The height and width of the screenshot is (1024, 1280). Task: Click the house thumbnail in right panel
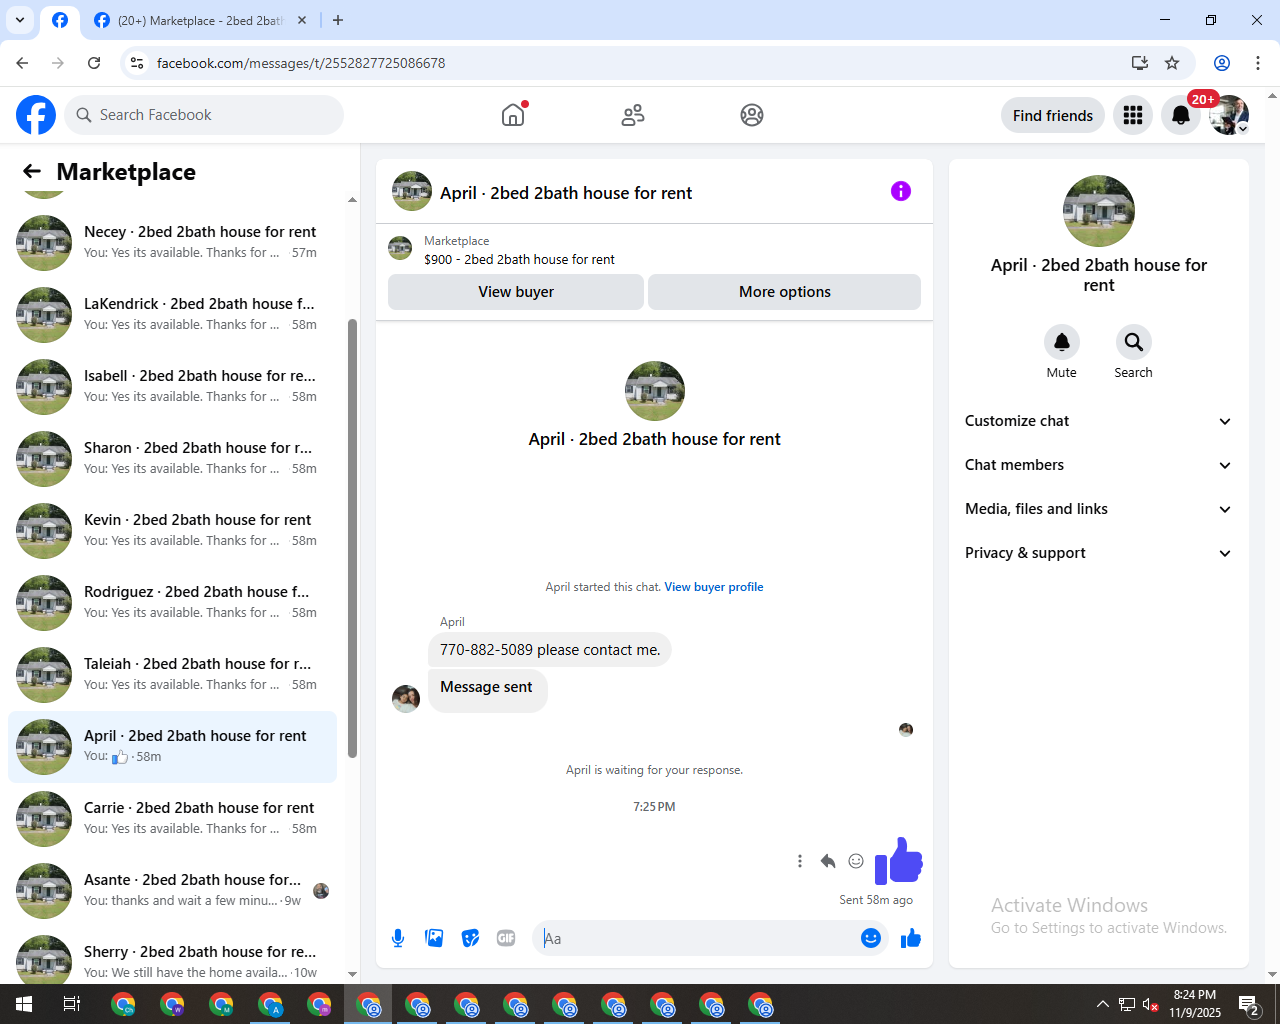pyautogui.click(x=1099, y=211)
